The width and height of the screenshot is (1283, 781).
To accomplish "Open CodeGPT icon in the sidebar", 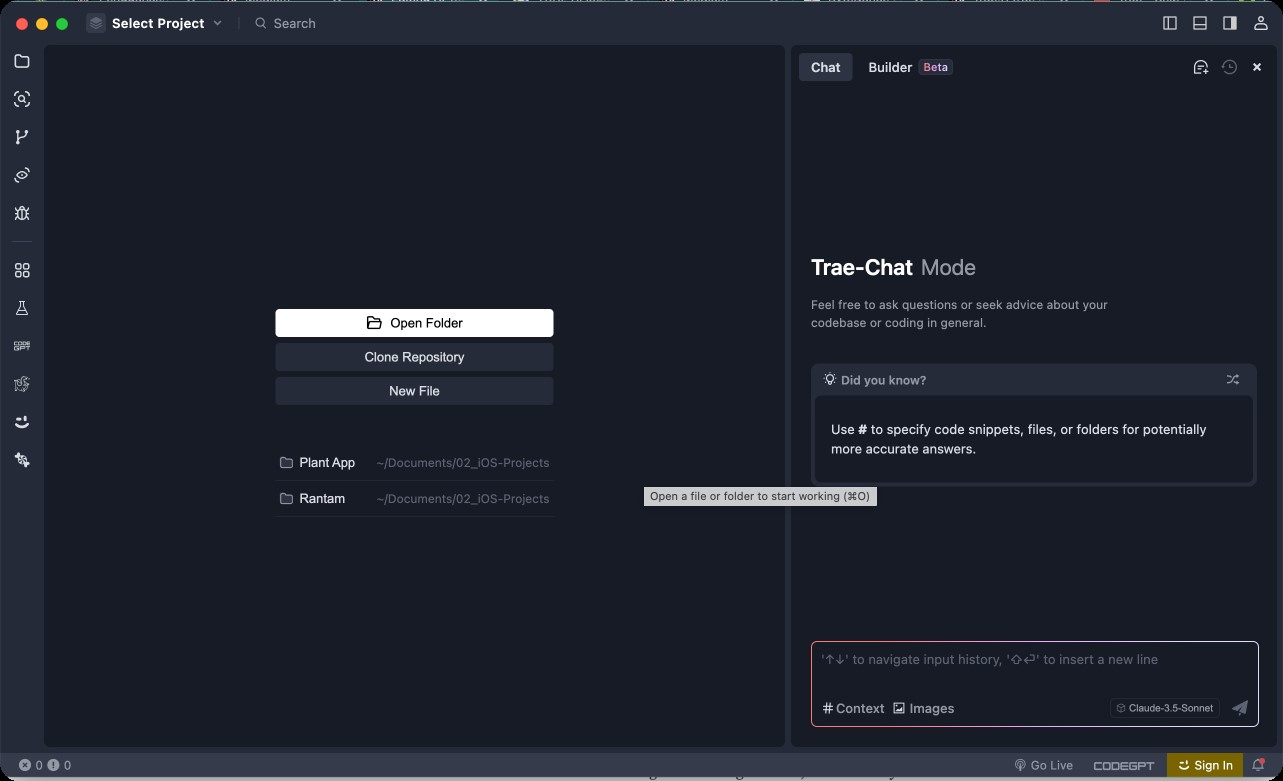I will [x=22, y=346].
